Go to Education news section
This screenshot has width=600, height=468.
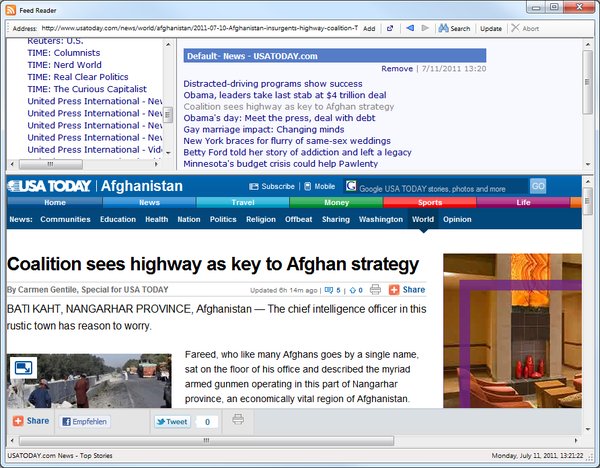(x=118, y=219)
